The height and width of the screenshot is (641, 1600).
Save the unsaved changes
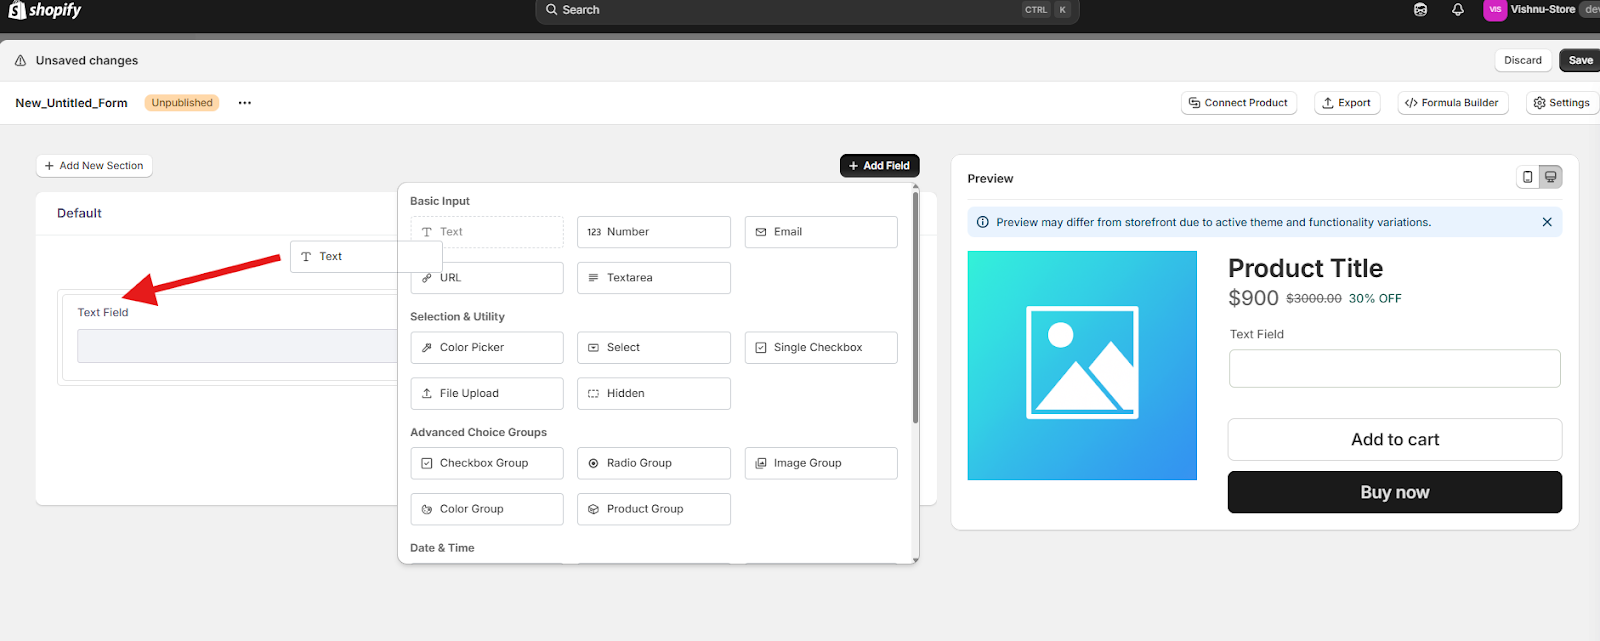click(x=1580, y=60)
